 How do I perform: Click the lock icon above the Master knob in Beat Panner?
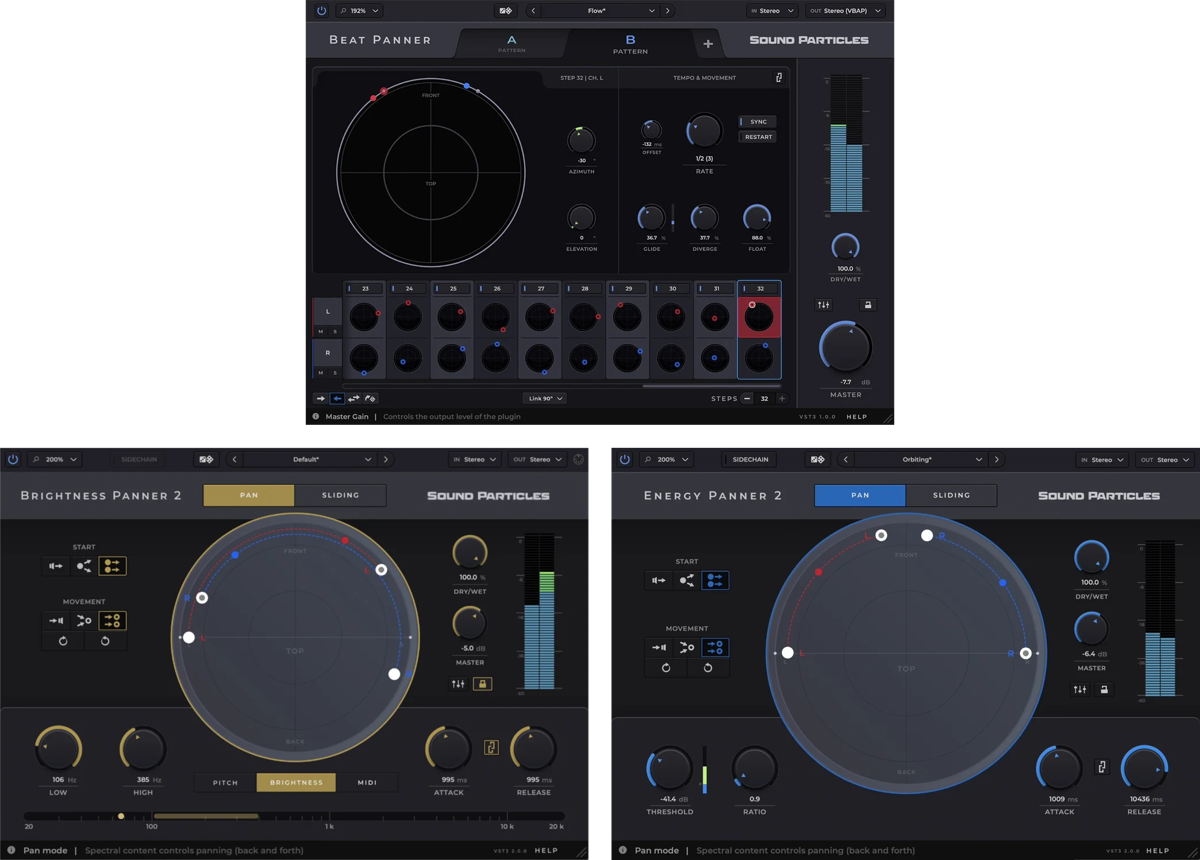point(868,305)
